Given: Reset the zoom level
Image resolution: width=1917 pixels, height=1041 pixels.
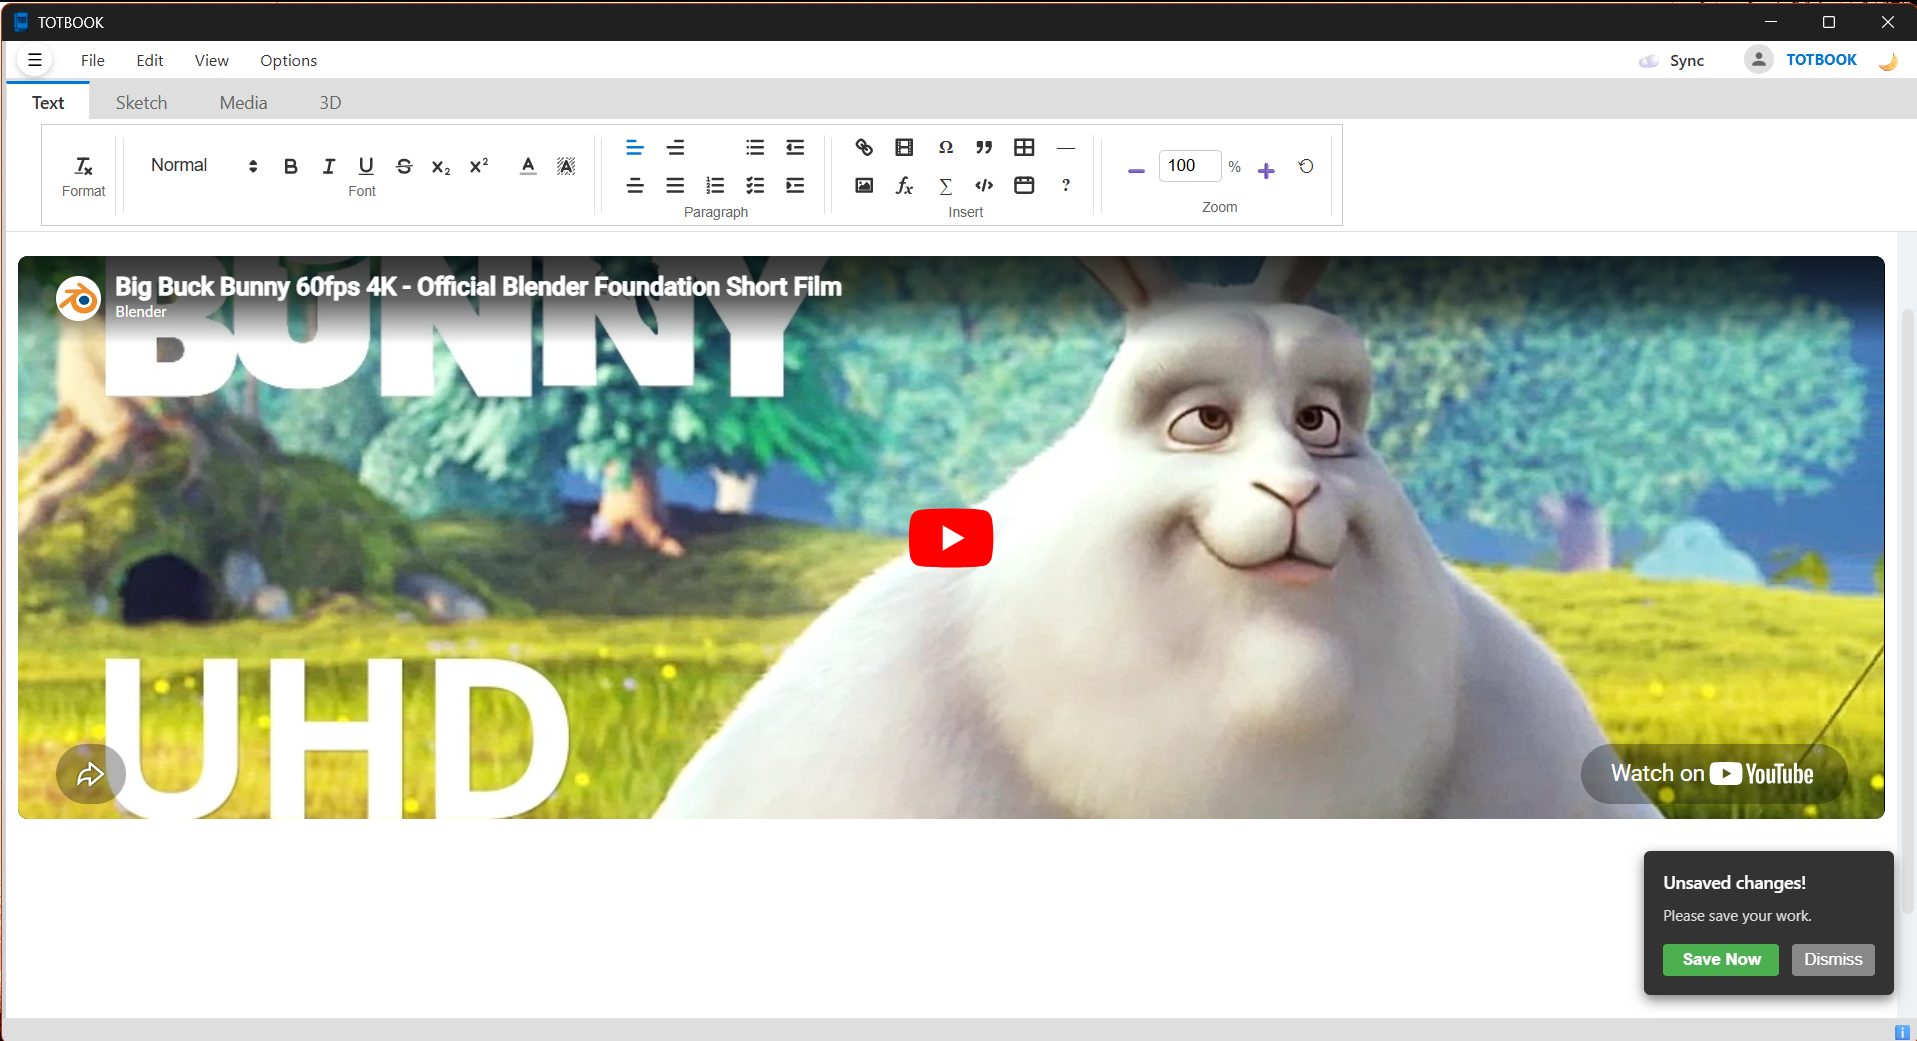Looking at the screenshot, I should [x=1306, y=167].
